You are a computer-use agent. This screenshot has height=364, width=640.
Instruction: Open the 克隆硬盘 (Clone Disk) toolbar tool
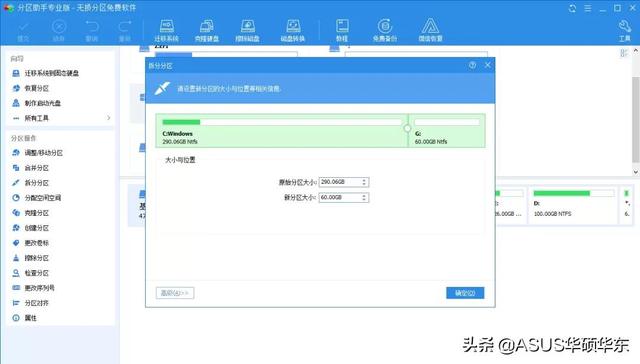(207, 31)
